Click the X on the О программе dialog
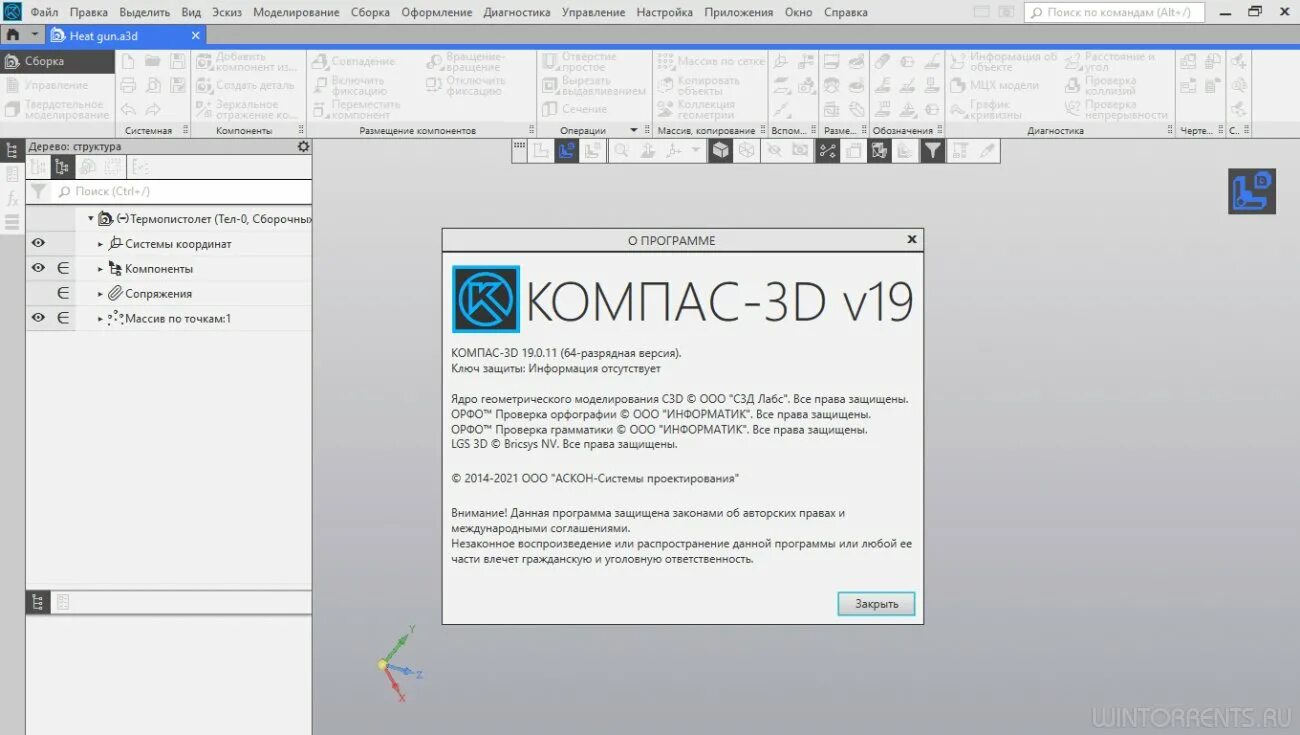 click(x=911, y=240)
